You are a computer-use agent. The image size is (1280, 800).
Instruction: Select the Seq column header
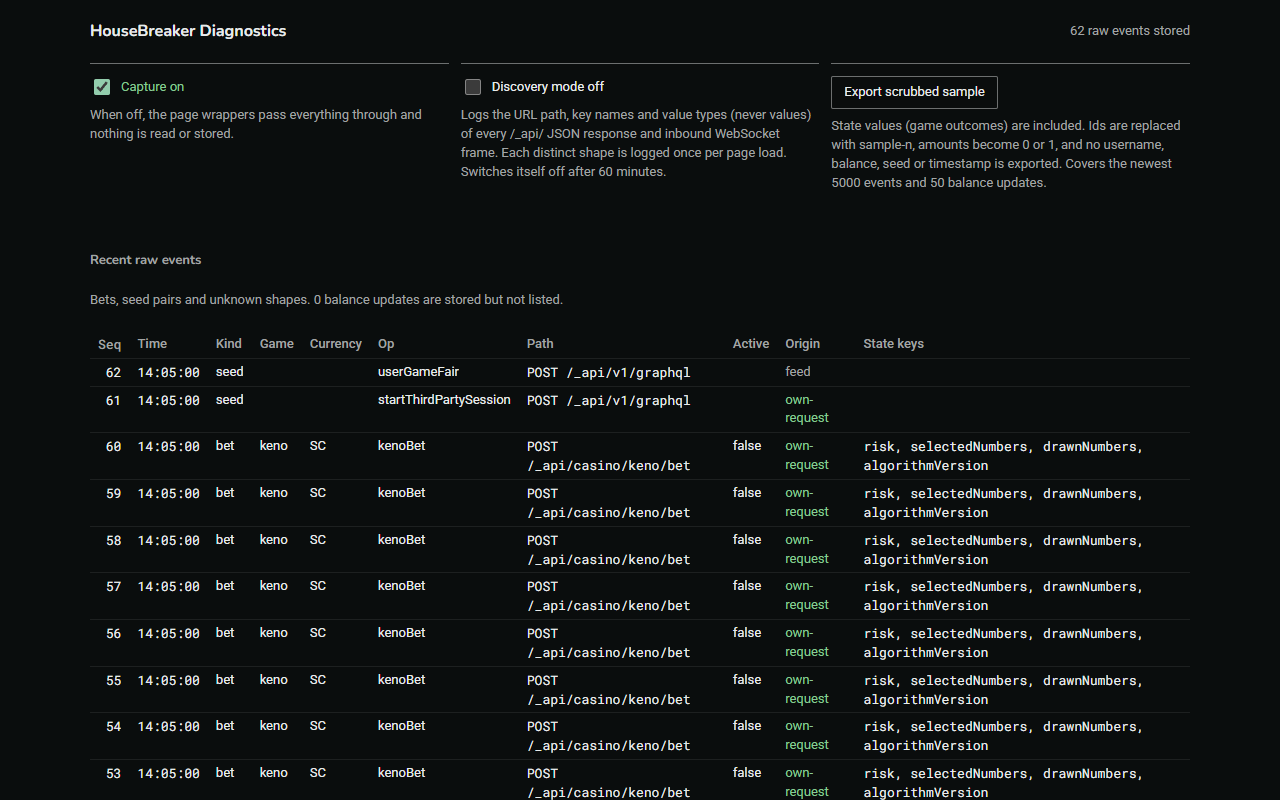pos(110,344)
